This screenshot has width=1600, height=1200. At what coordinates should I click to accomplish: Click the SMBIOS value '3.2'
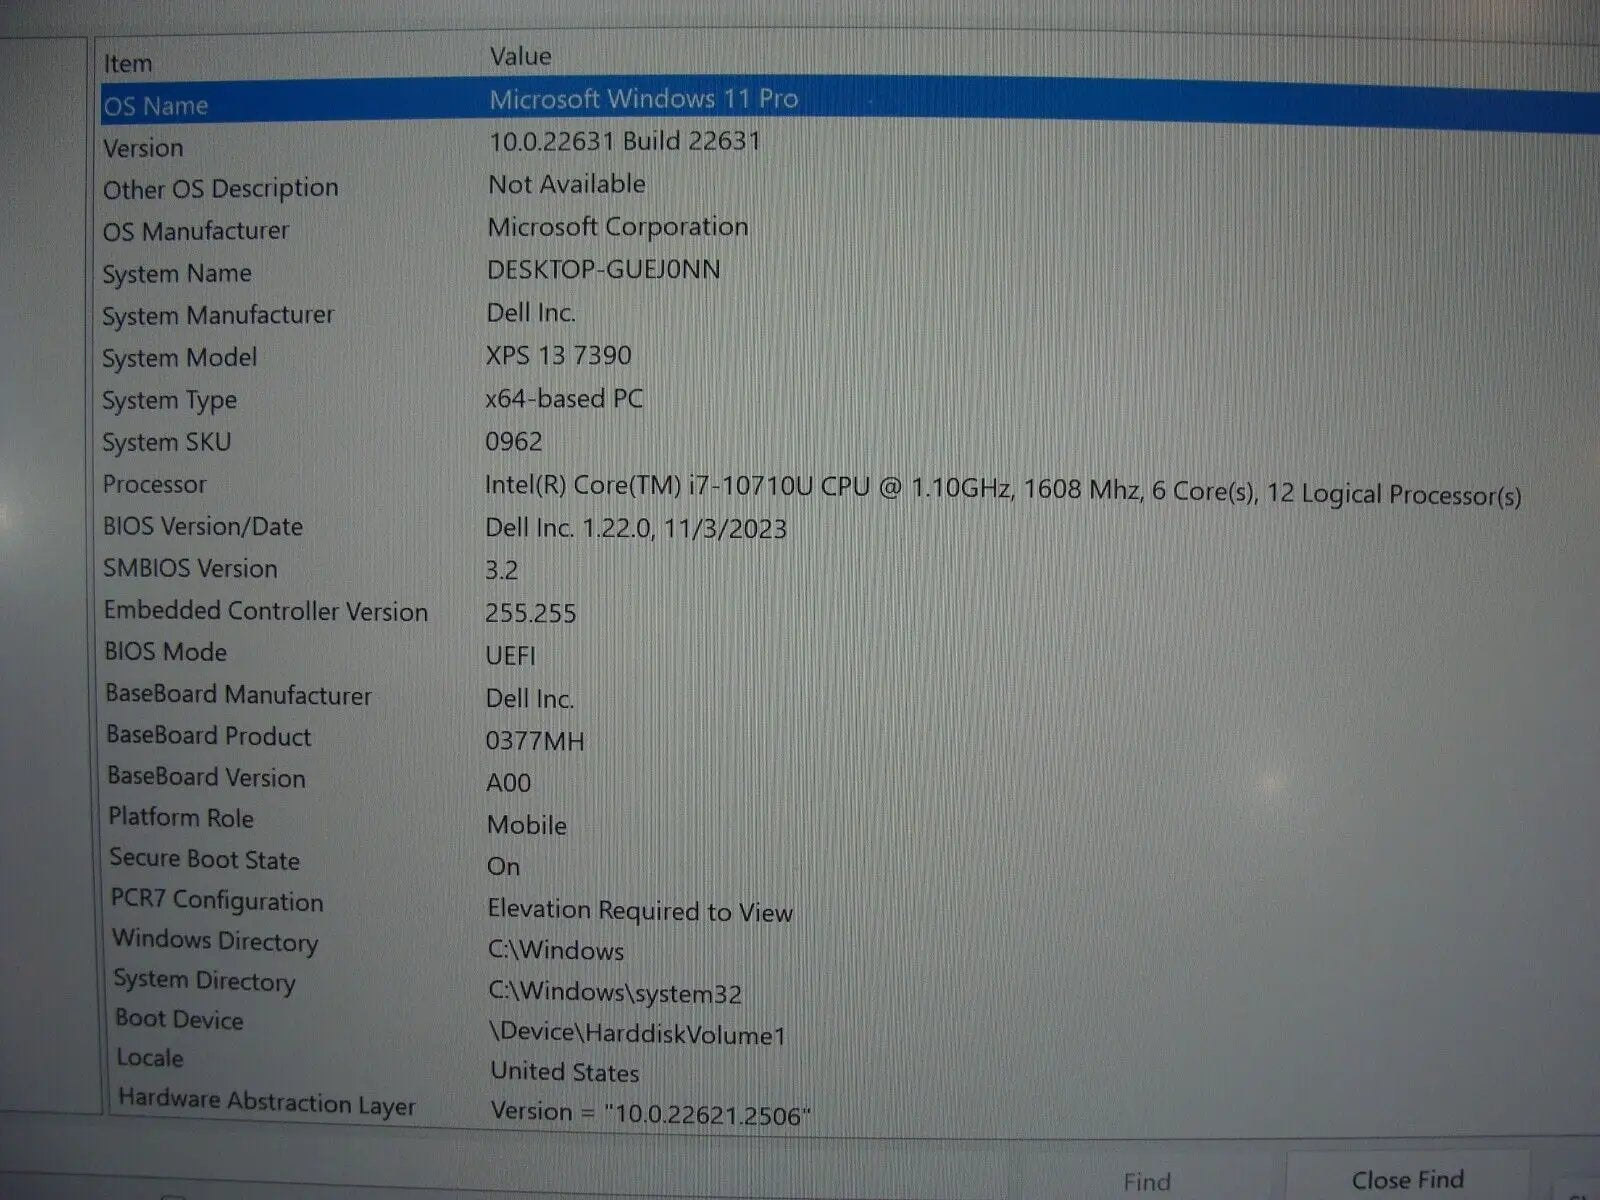point(501,571)
